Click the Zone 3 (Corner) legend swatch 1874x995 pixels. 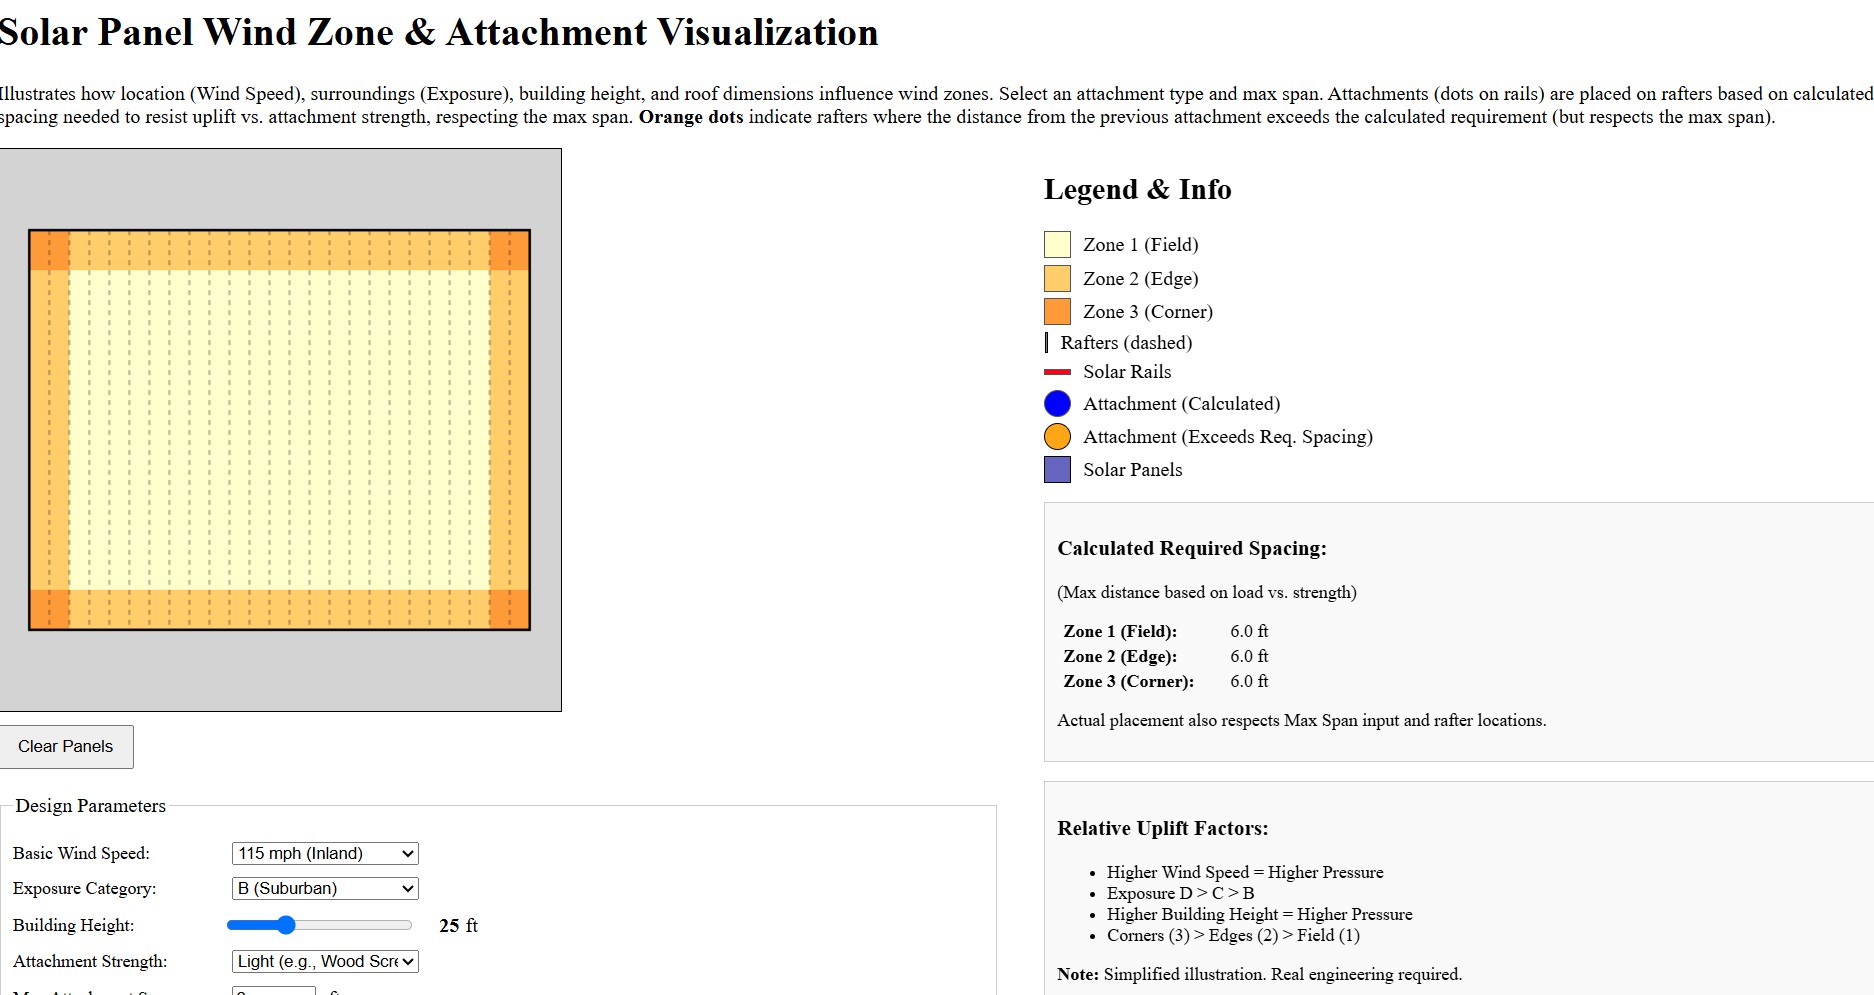pyautogui.click(x=1057, y=312)
